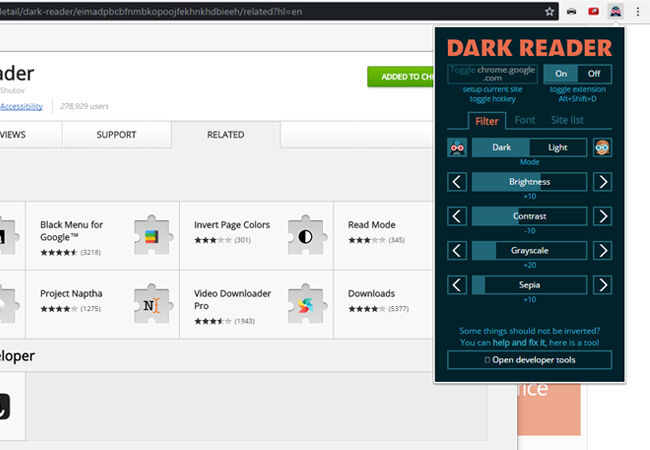Switch to the Site list tab
The width and height of the screenshot is (650, 450).
[x=567, y=120]
